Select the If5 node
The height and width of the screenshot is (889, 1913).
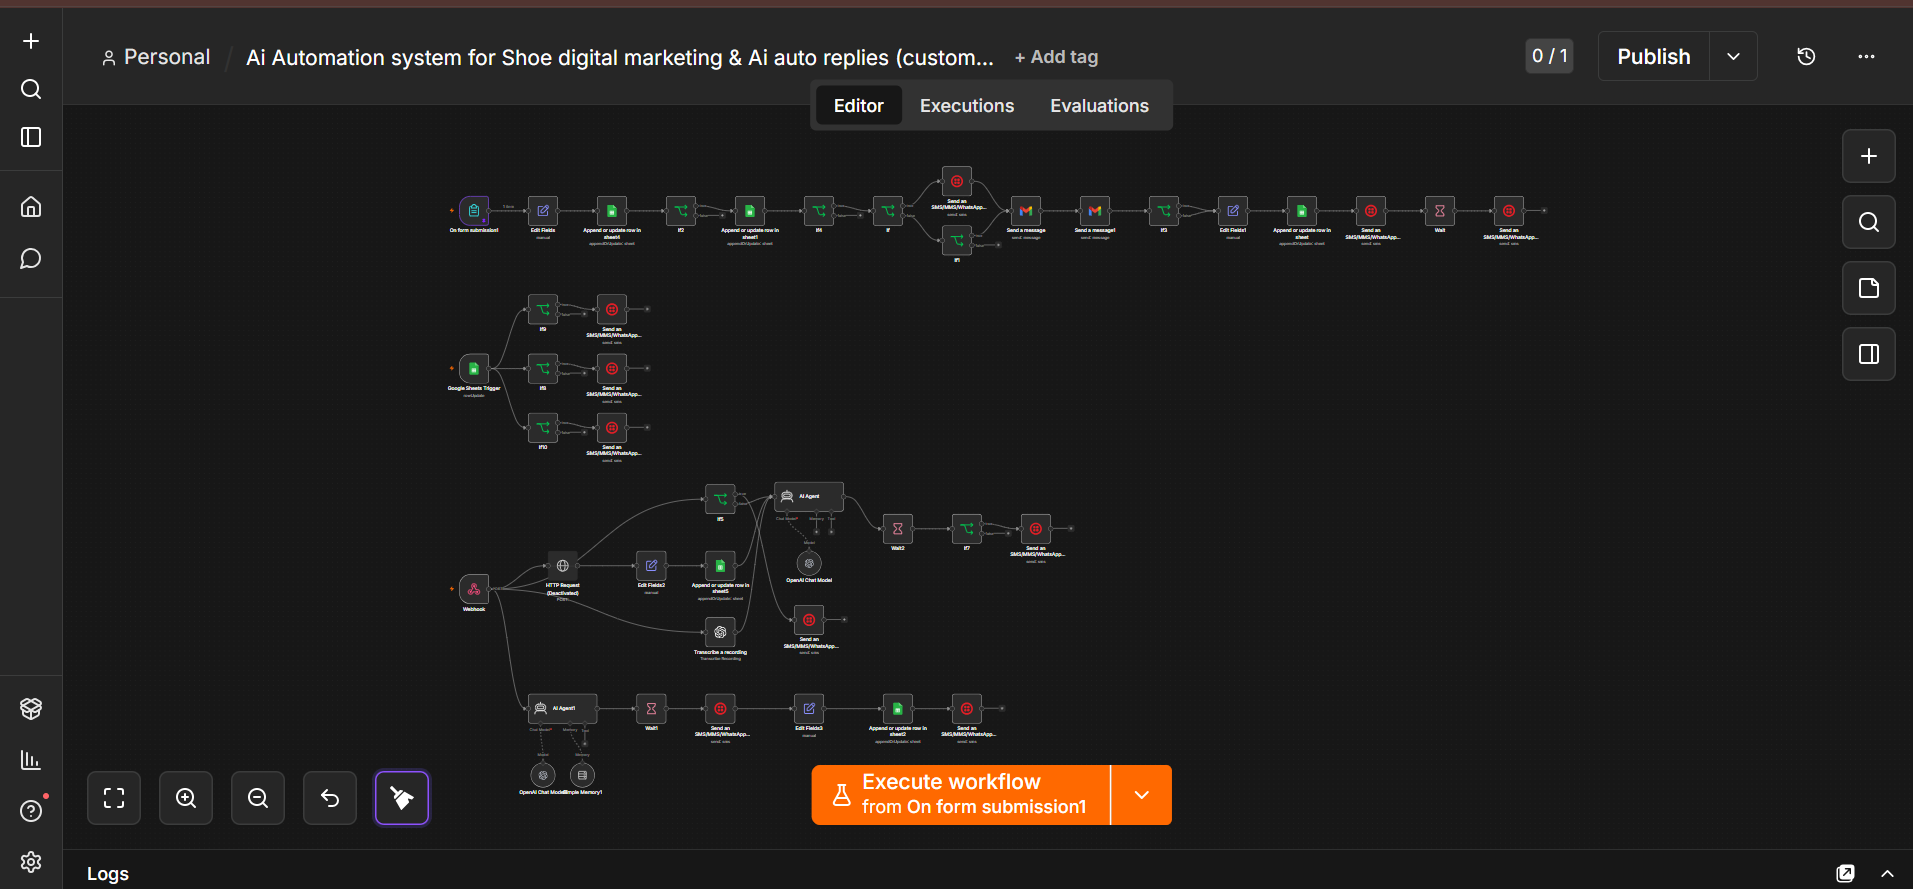tap(720, 499)
